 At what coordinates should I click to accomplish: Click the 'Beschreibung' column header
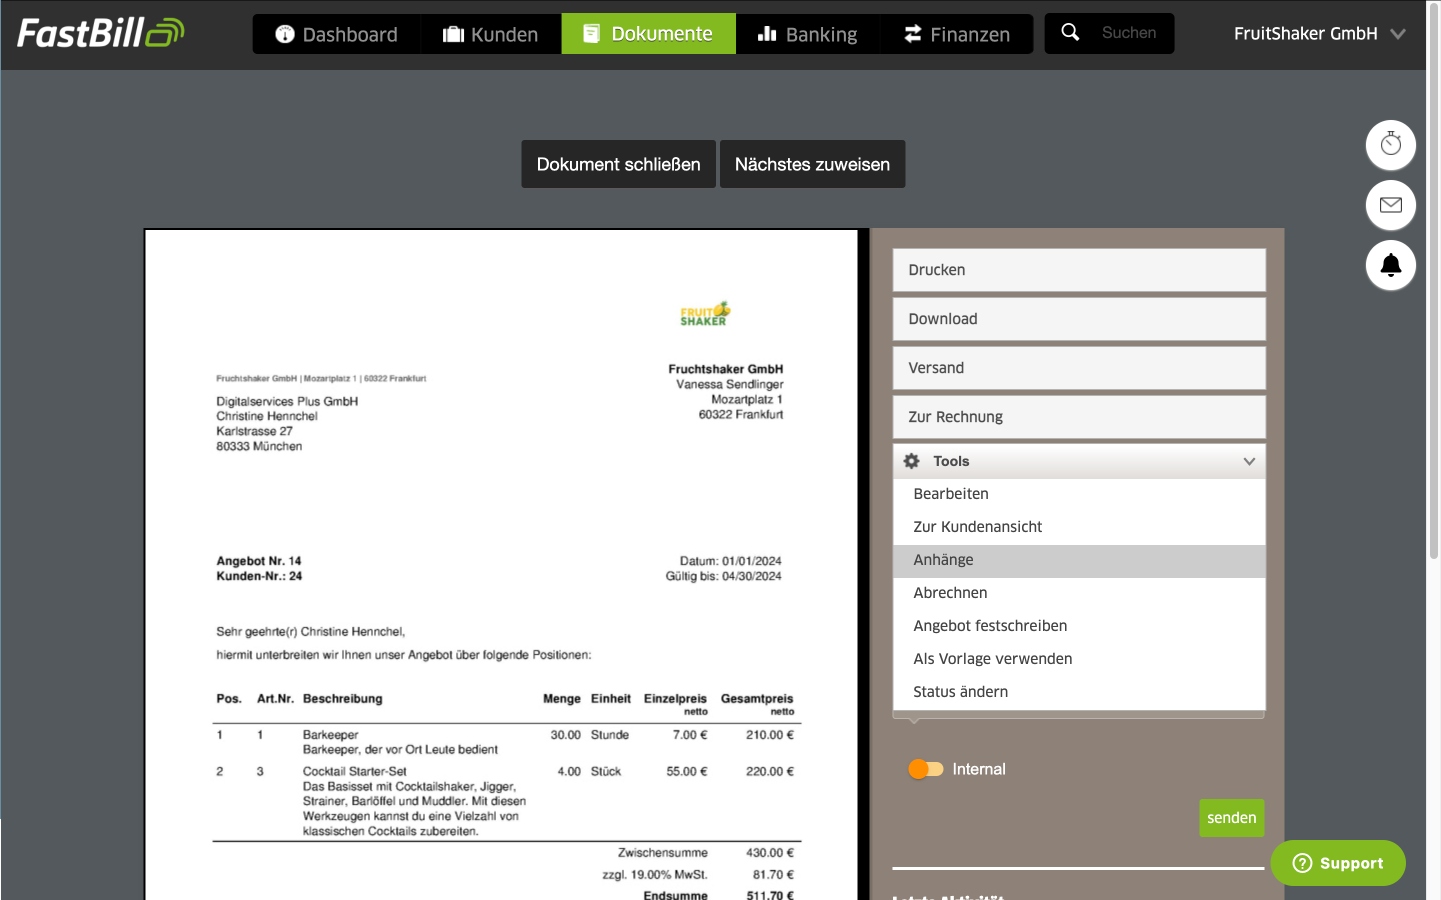[x=343, y=699]
